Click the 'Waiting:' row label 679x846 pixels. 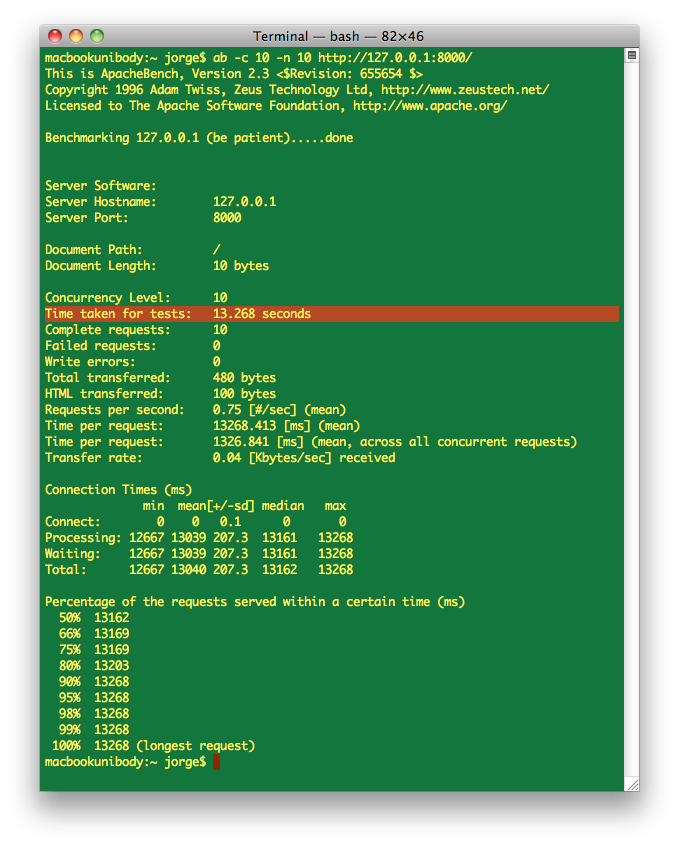coord(72,554)
